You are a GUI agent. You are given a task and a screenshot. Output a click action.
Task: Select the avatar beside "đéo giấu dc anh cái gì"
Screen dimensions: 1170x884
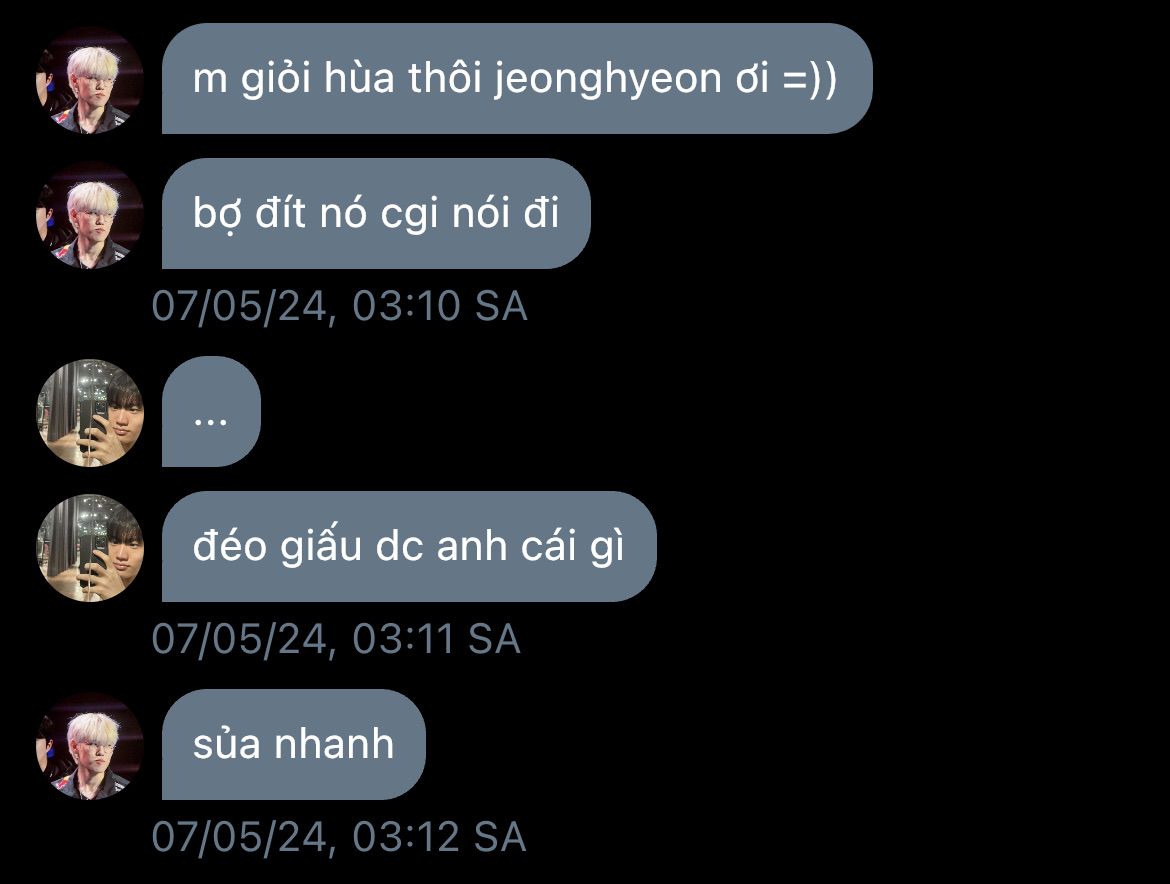coord(90,548)
